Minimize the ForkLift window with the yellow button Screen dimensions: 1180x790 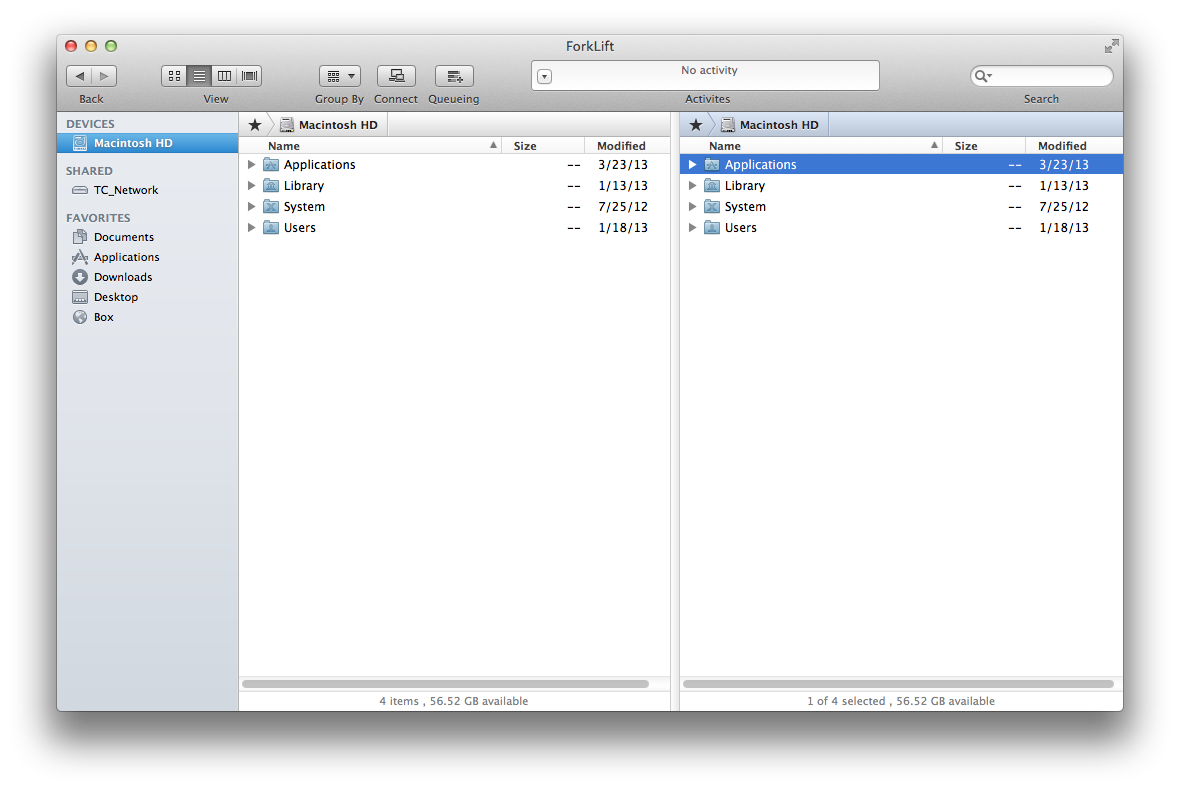[91, 47]
